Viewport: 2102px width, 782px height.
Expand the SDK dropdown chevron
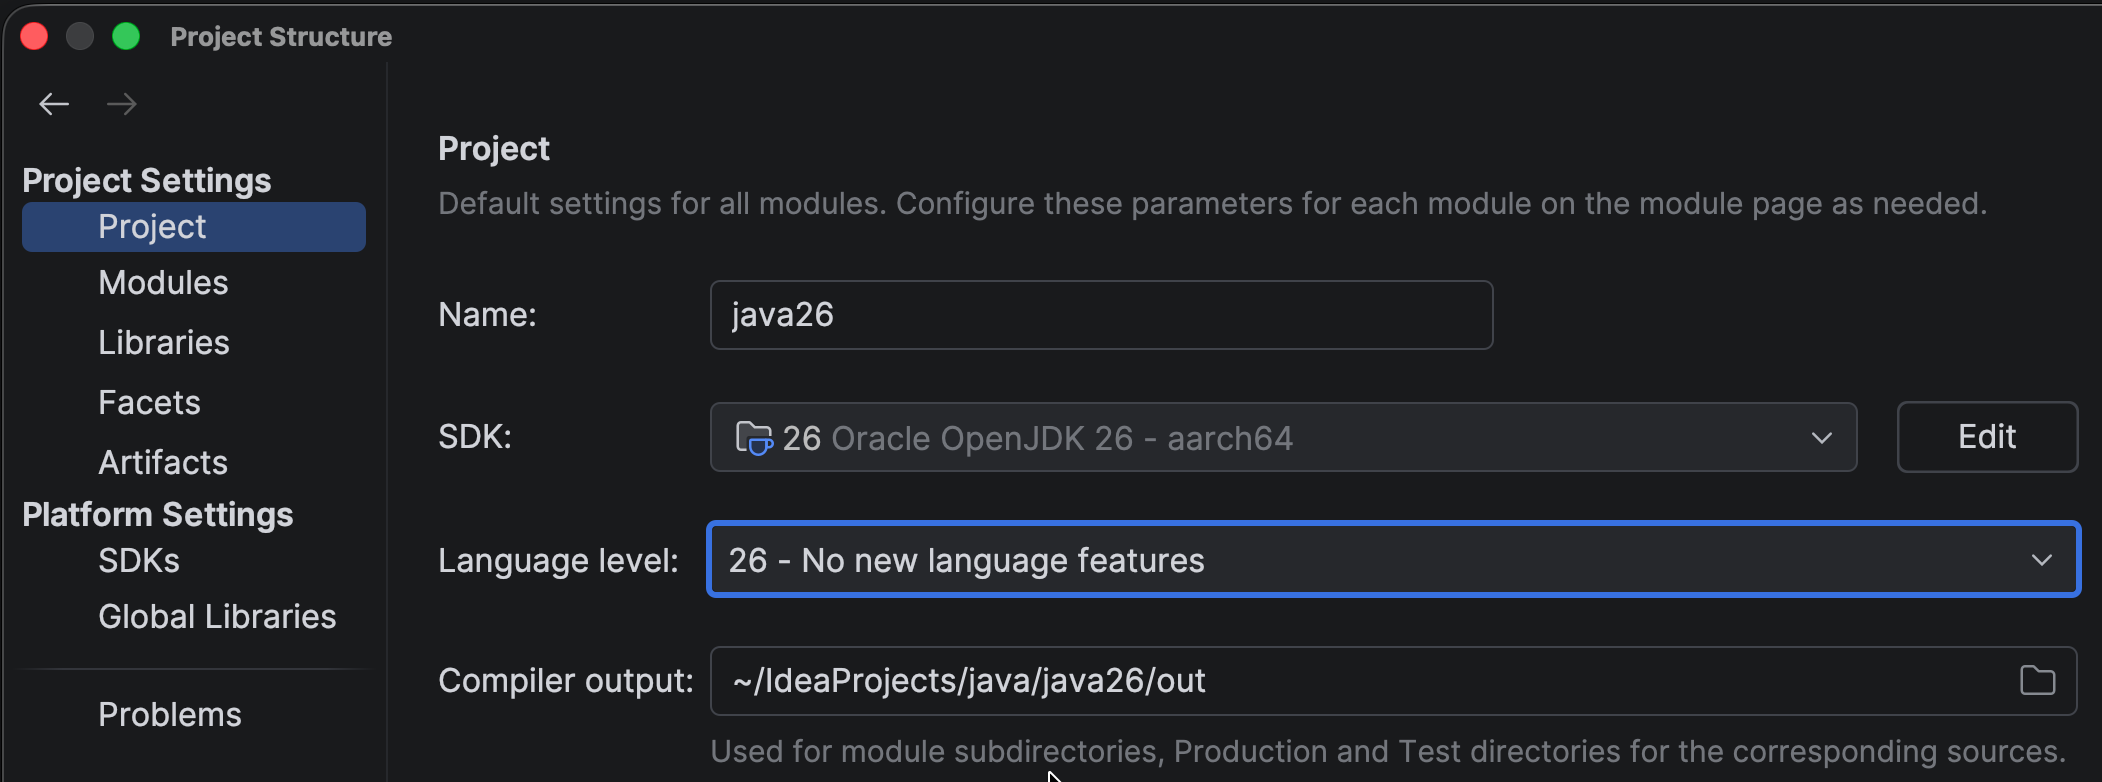[x=1822, y=438]
